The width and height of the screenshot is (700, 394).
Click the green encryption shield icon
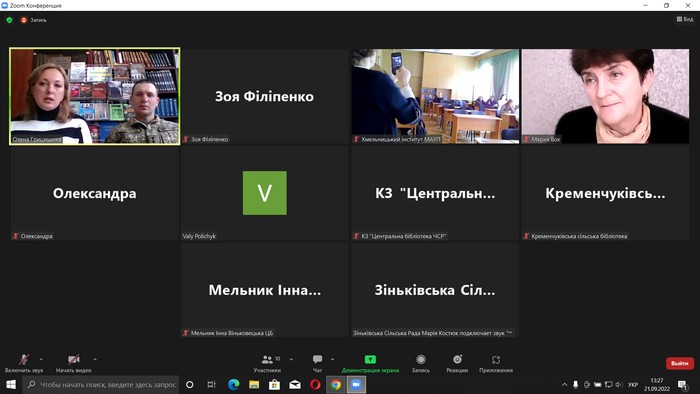click(9, 20)
